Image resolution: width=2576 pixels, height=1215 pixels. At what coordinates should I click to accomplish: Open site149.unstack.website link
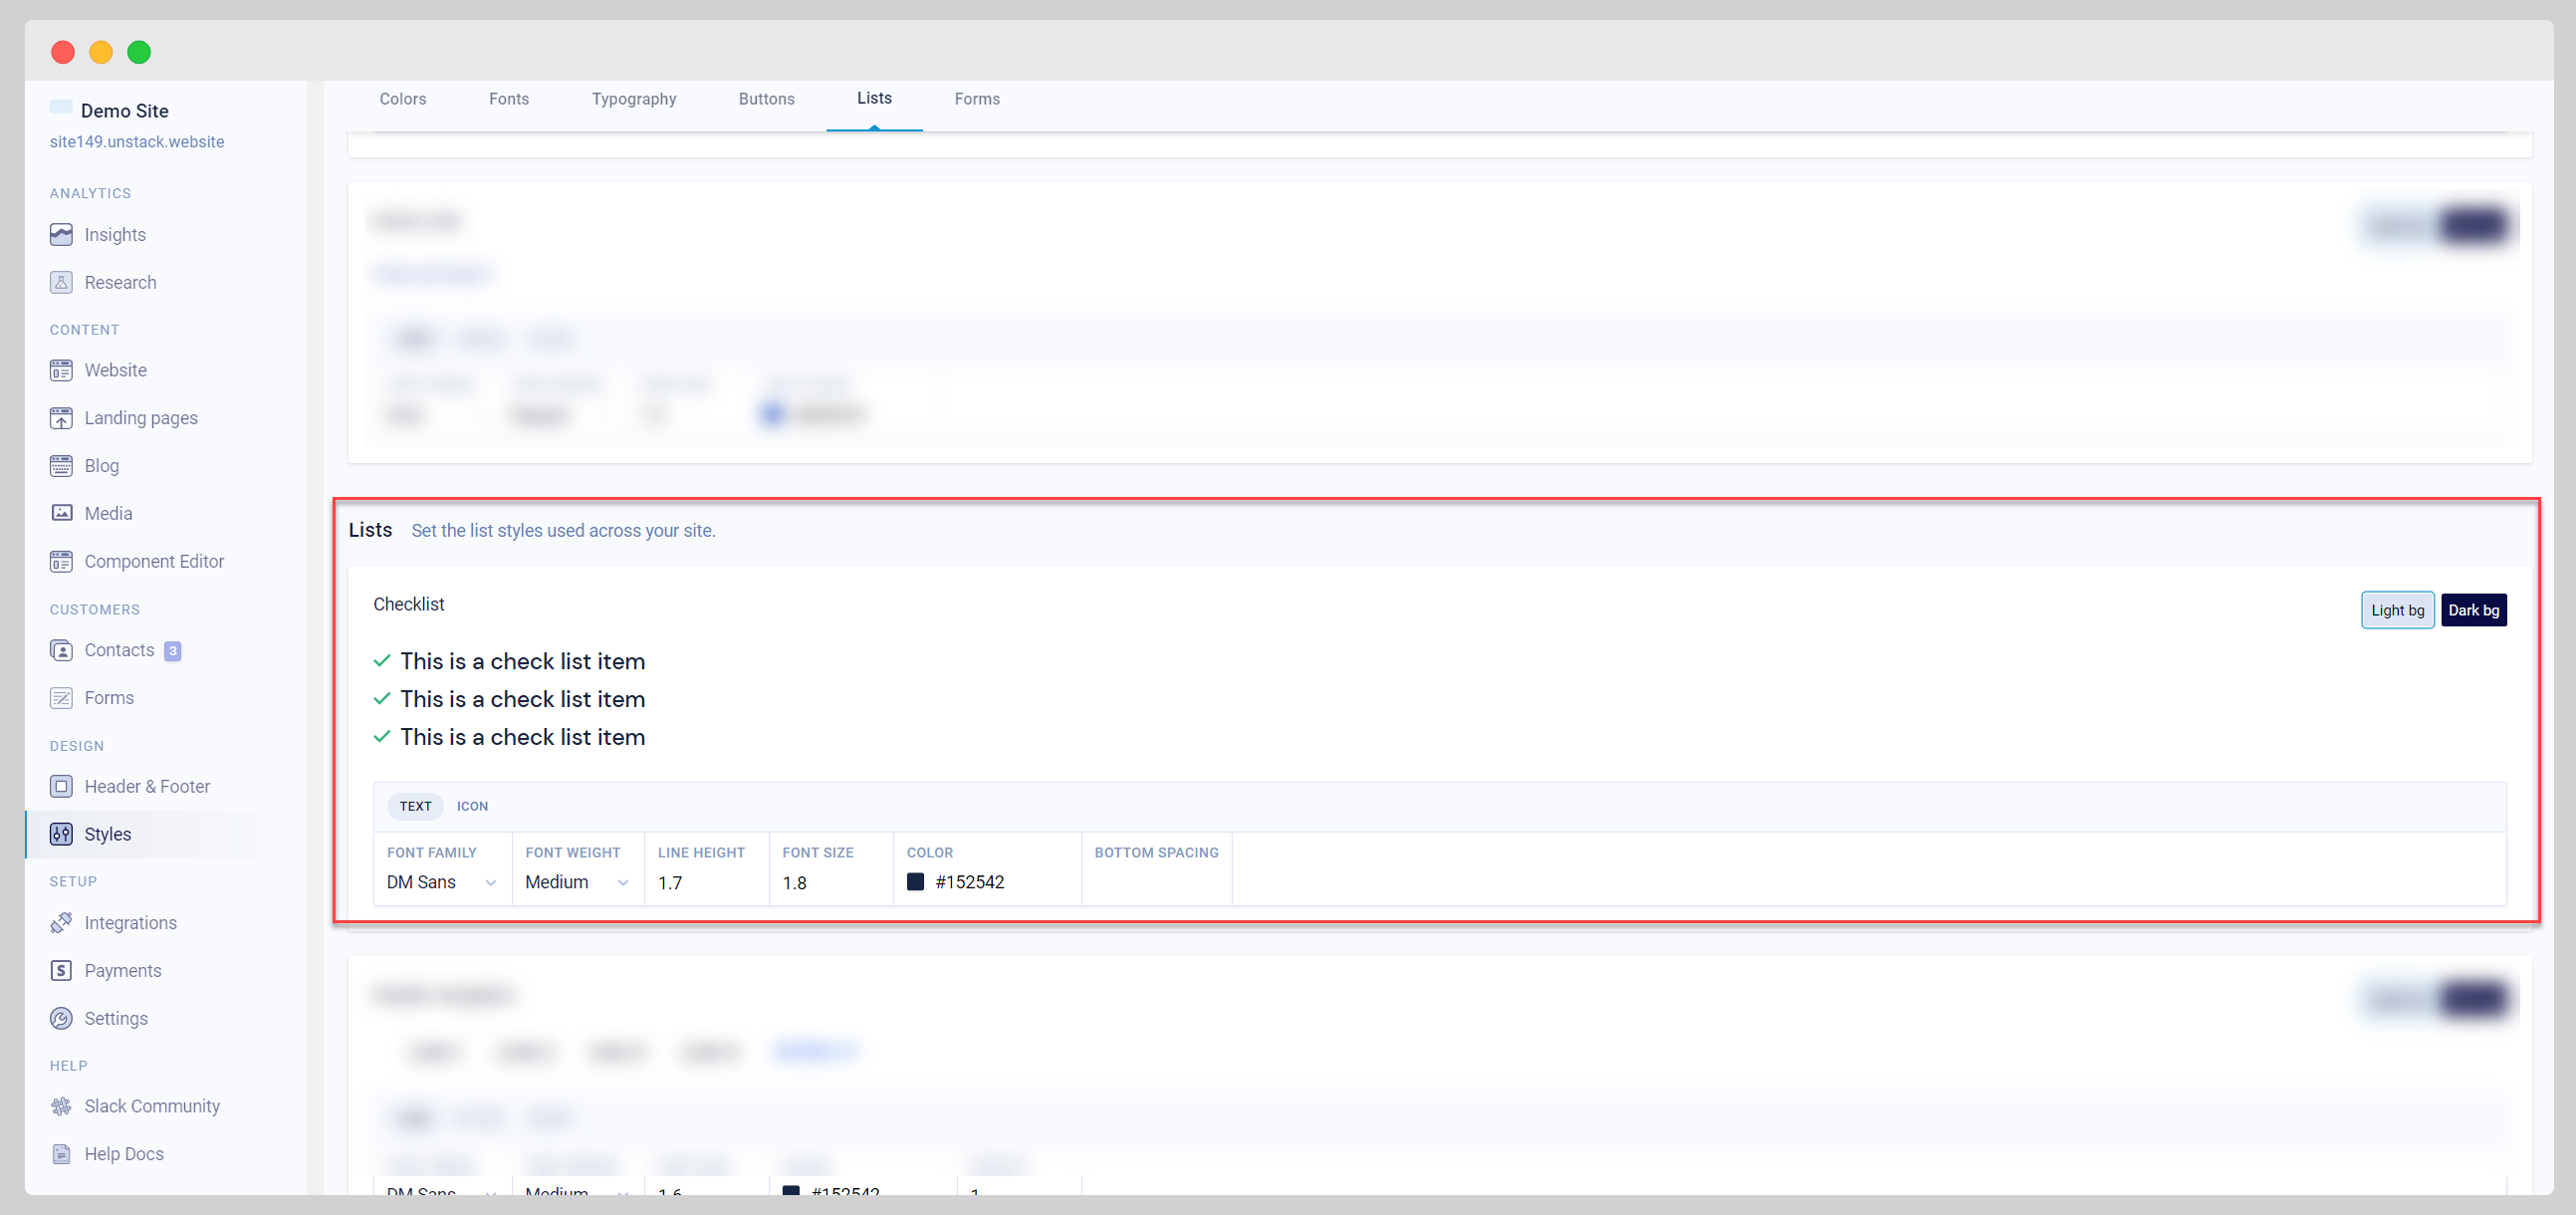(x=137, y=142)
